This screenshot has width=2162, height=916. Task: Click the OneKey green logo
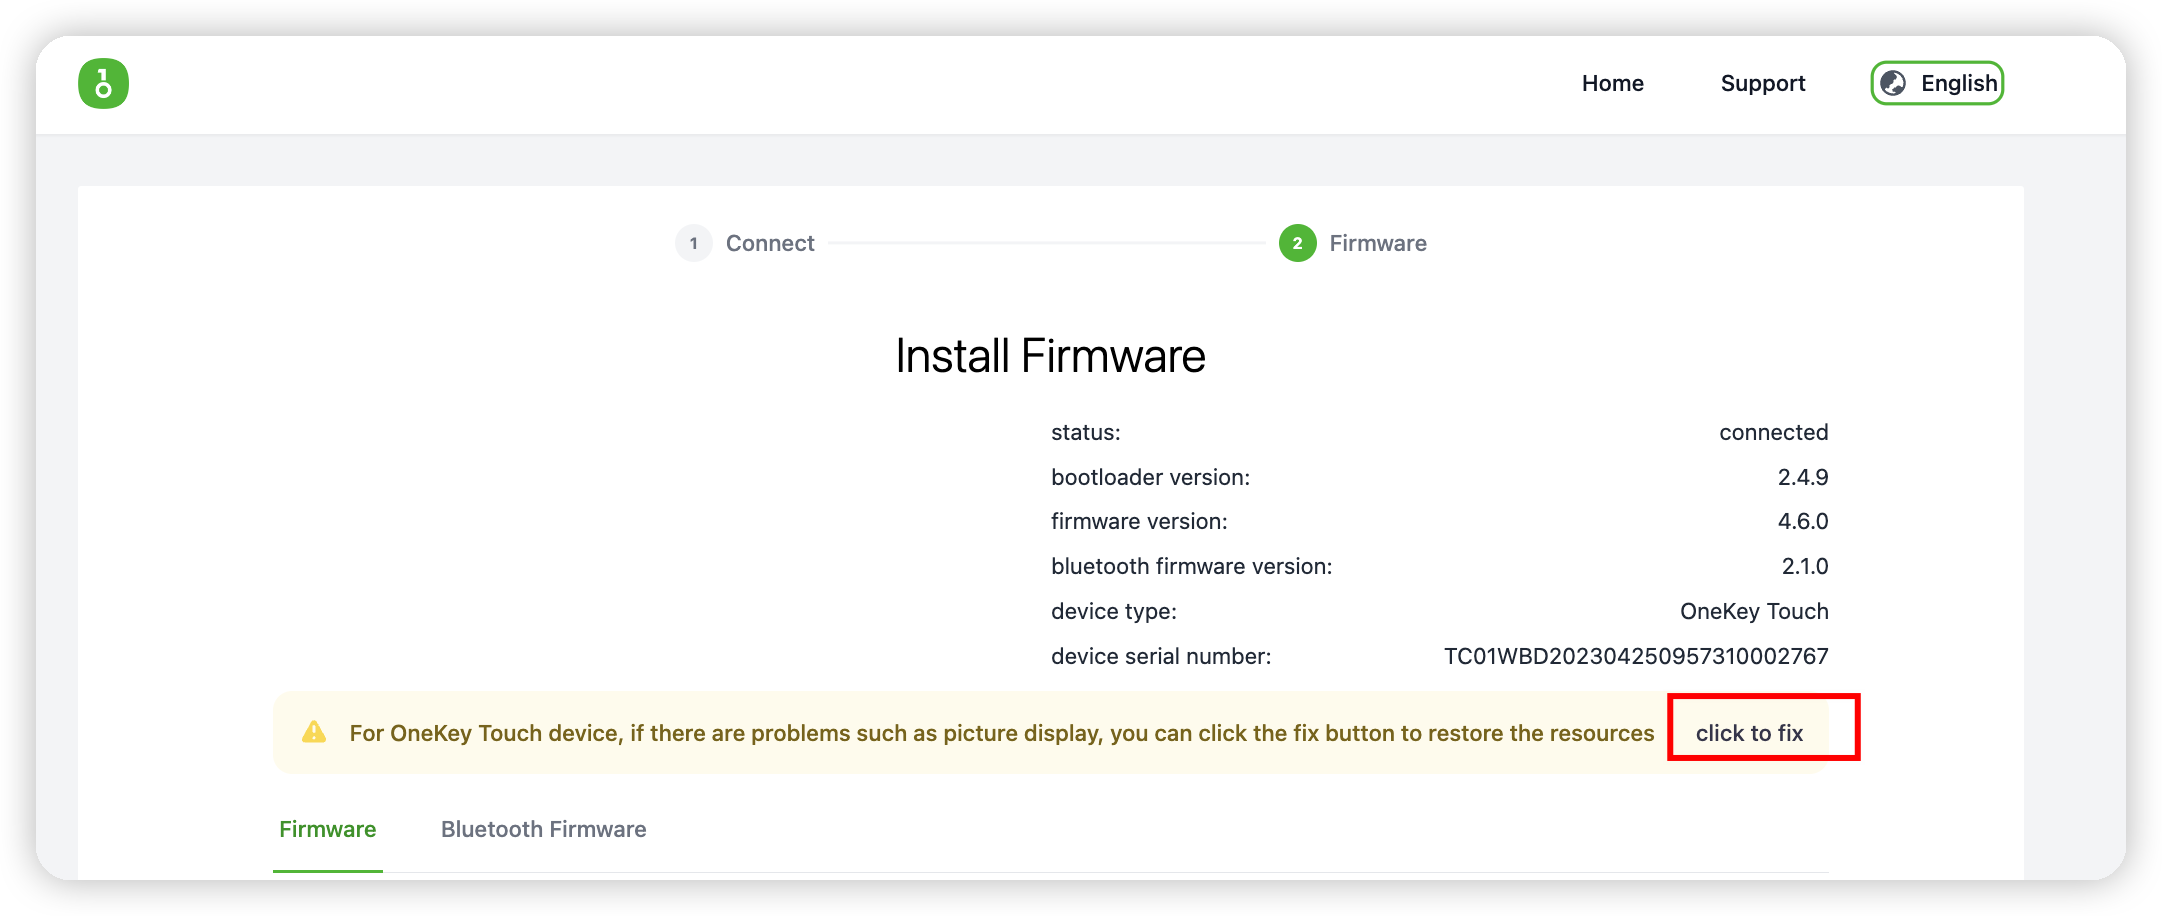[x=103, y=83]
